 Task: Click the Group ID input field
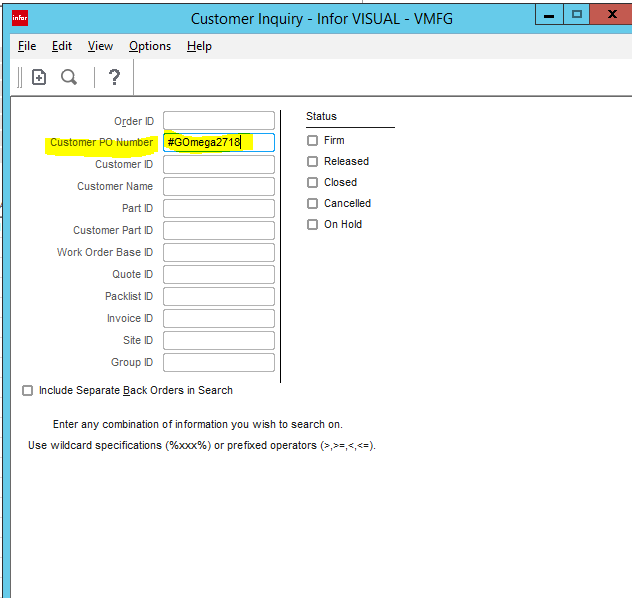(x=219, y=363)
